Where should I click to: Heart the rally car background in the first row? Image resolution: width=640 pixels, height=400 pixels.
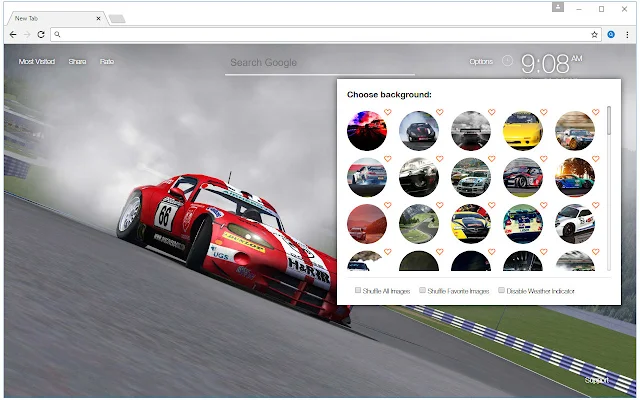(596, 112)
